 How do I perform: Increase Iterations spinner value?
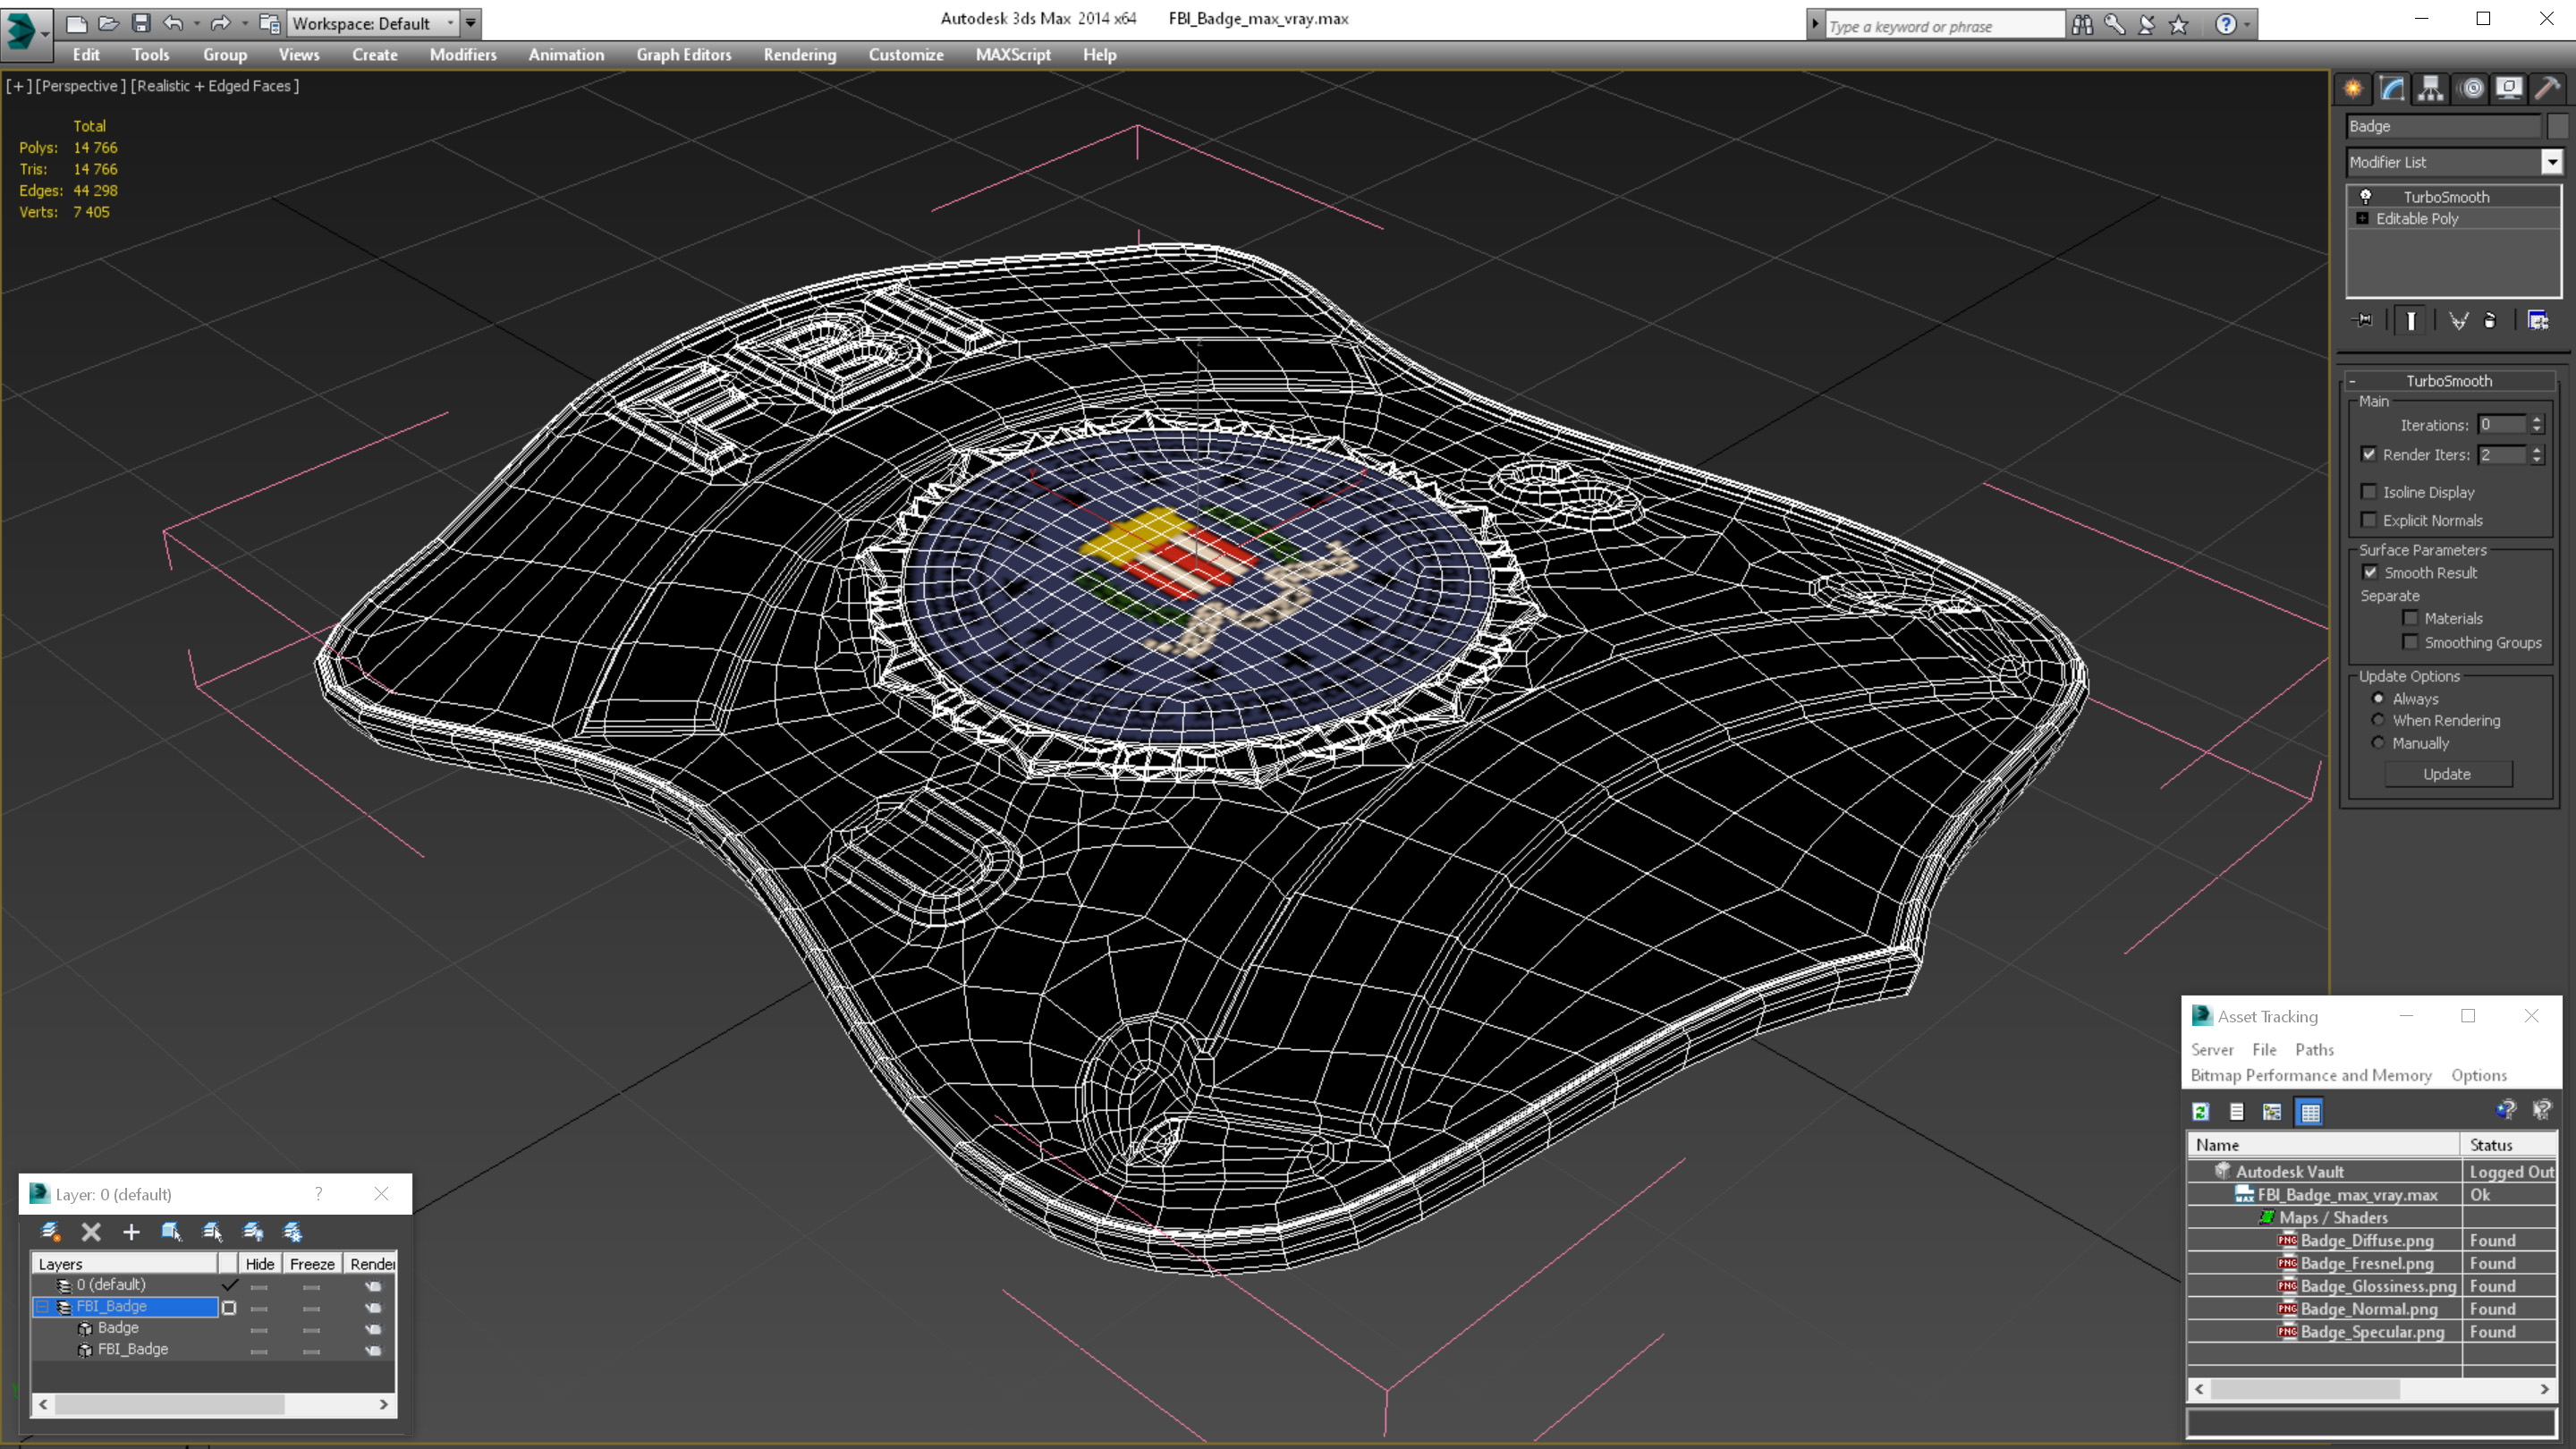pyautogui.click(x=2536, y=420)
